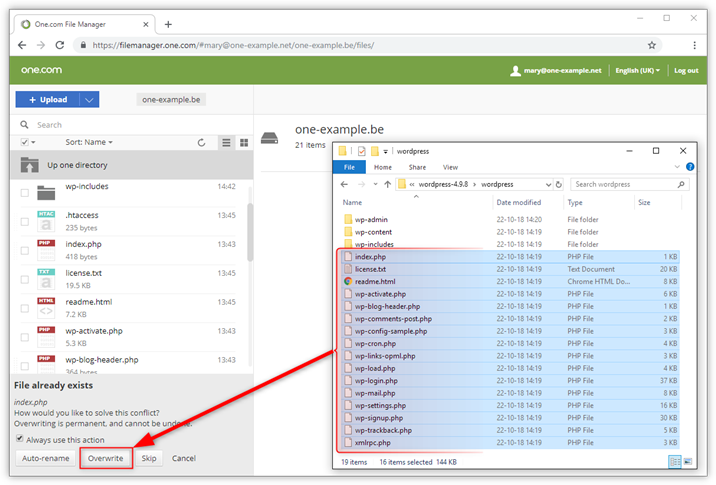Switch Explorer to details view in status bar
Viewport: 716px width, 485px height.
click(x=674, y=462)
